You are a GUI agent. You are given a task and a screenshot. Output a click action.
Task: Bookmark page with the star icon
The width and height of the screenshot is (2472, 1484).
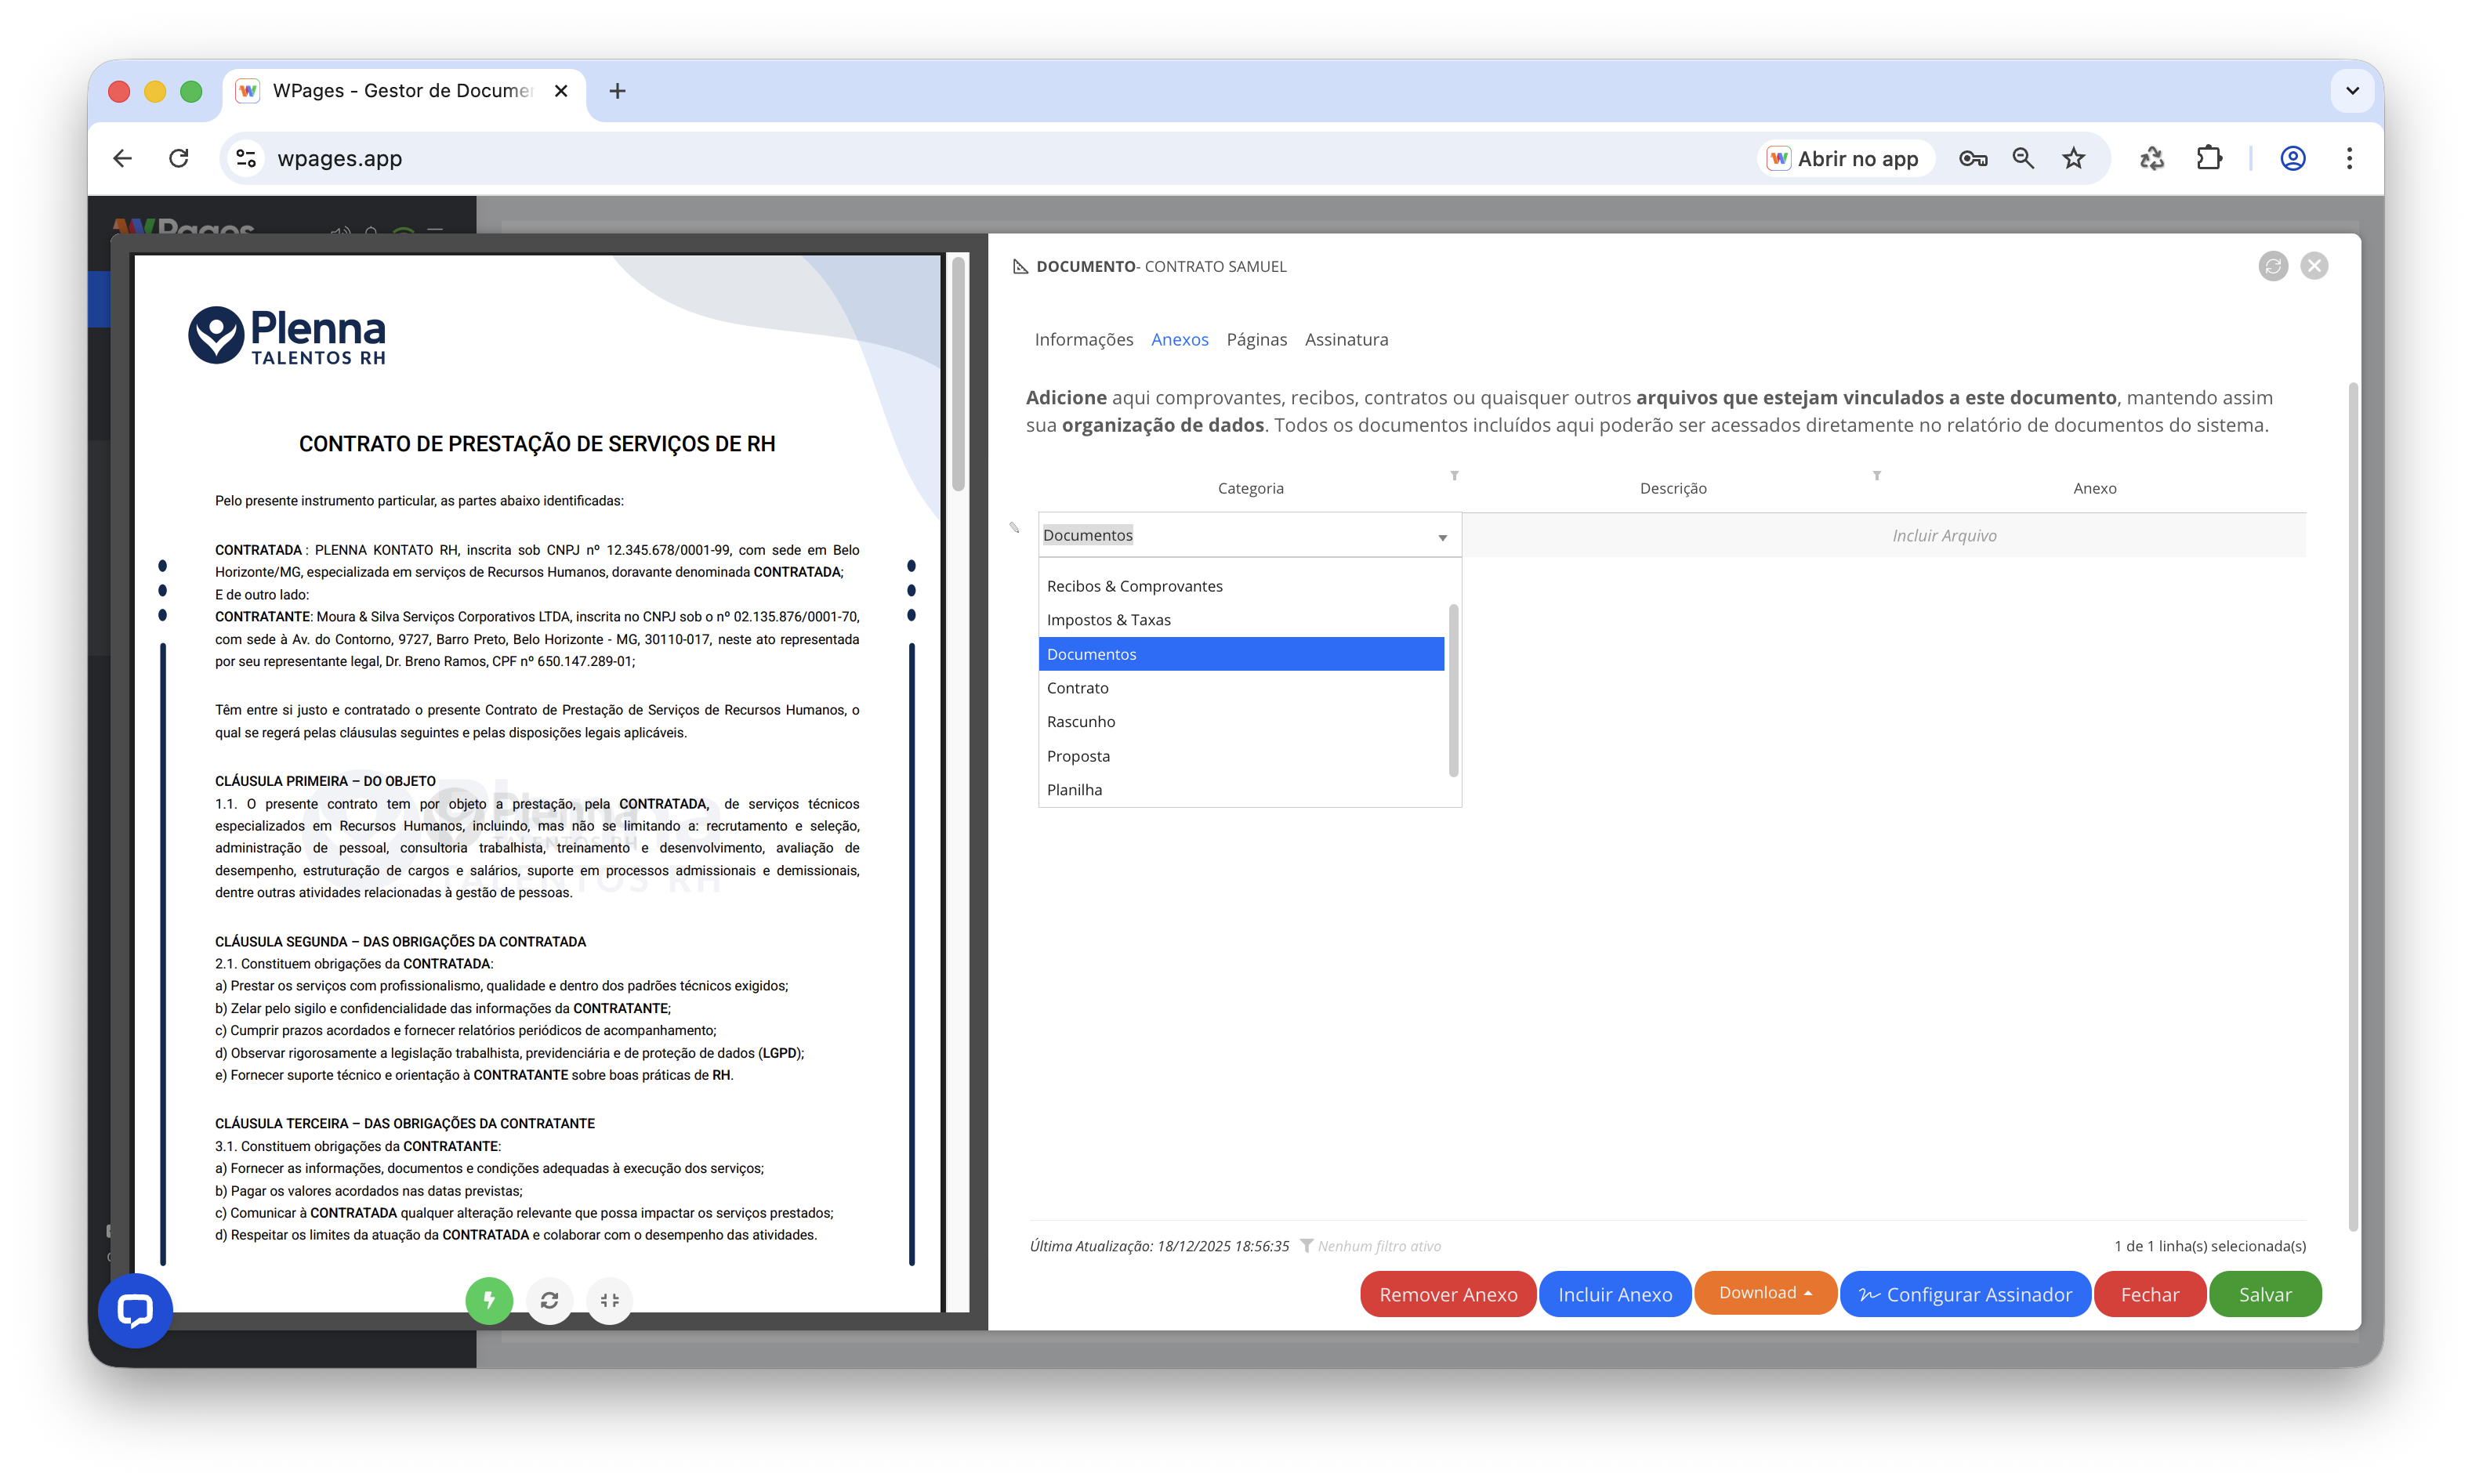[x=2074, y=158]
